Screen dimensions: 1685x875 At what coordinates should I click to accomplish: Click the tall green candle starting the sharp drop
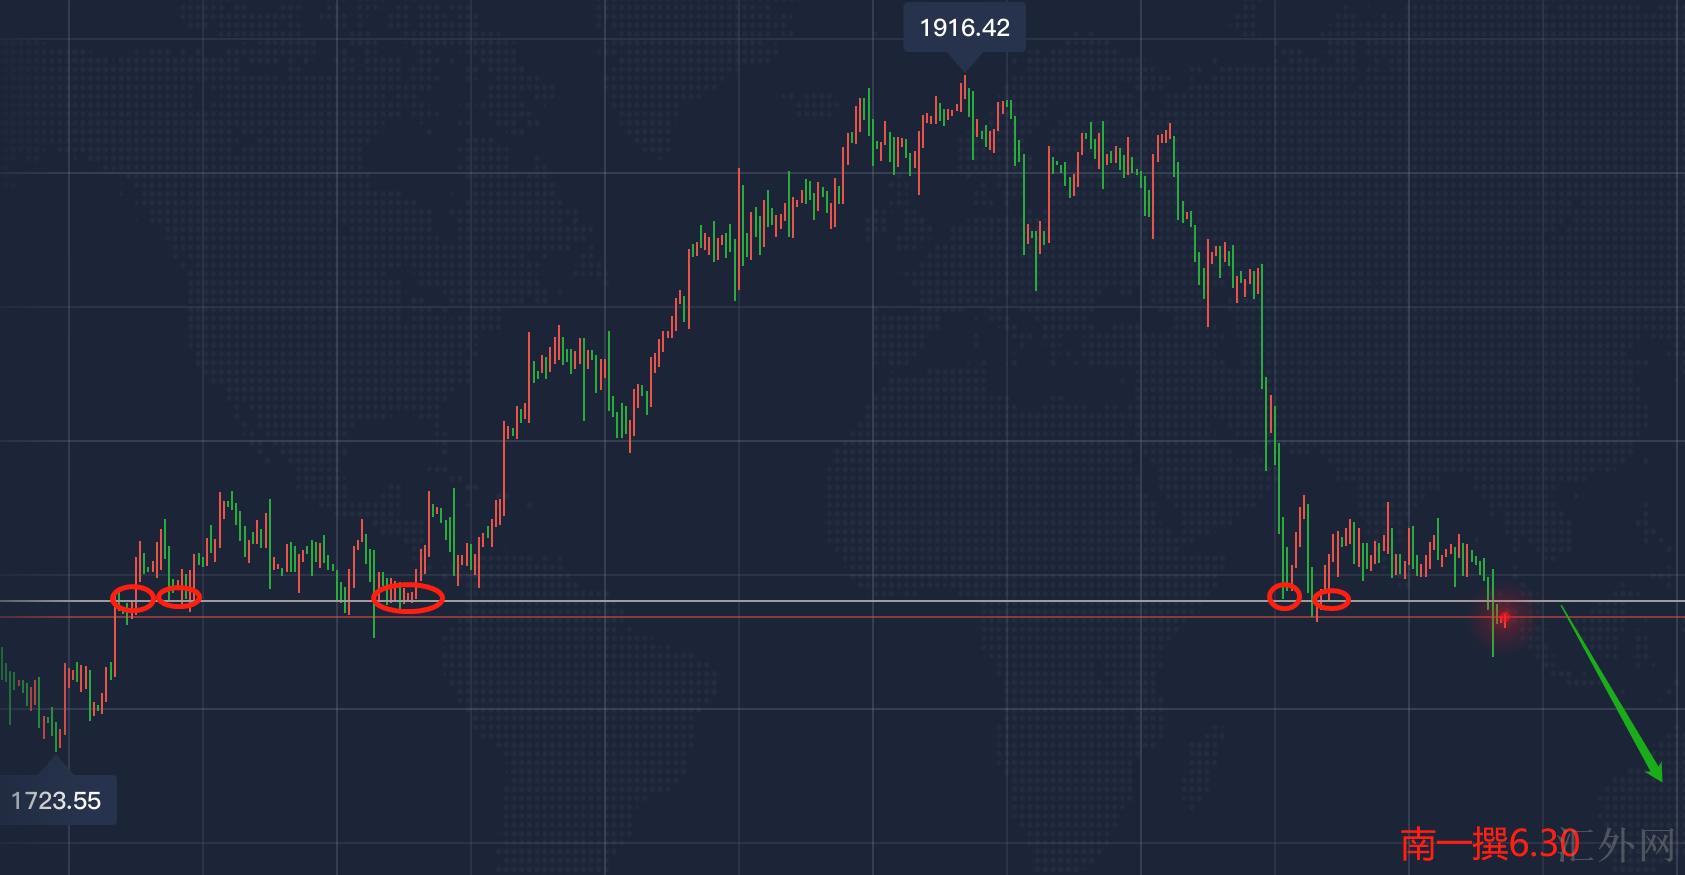pos(1263,320)
